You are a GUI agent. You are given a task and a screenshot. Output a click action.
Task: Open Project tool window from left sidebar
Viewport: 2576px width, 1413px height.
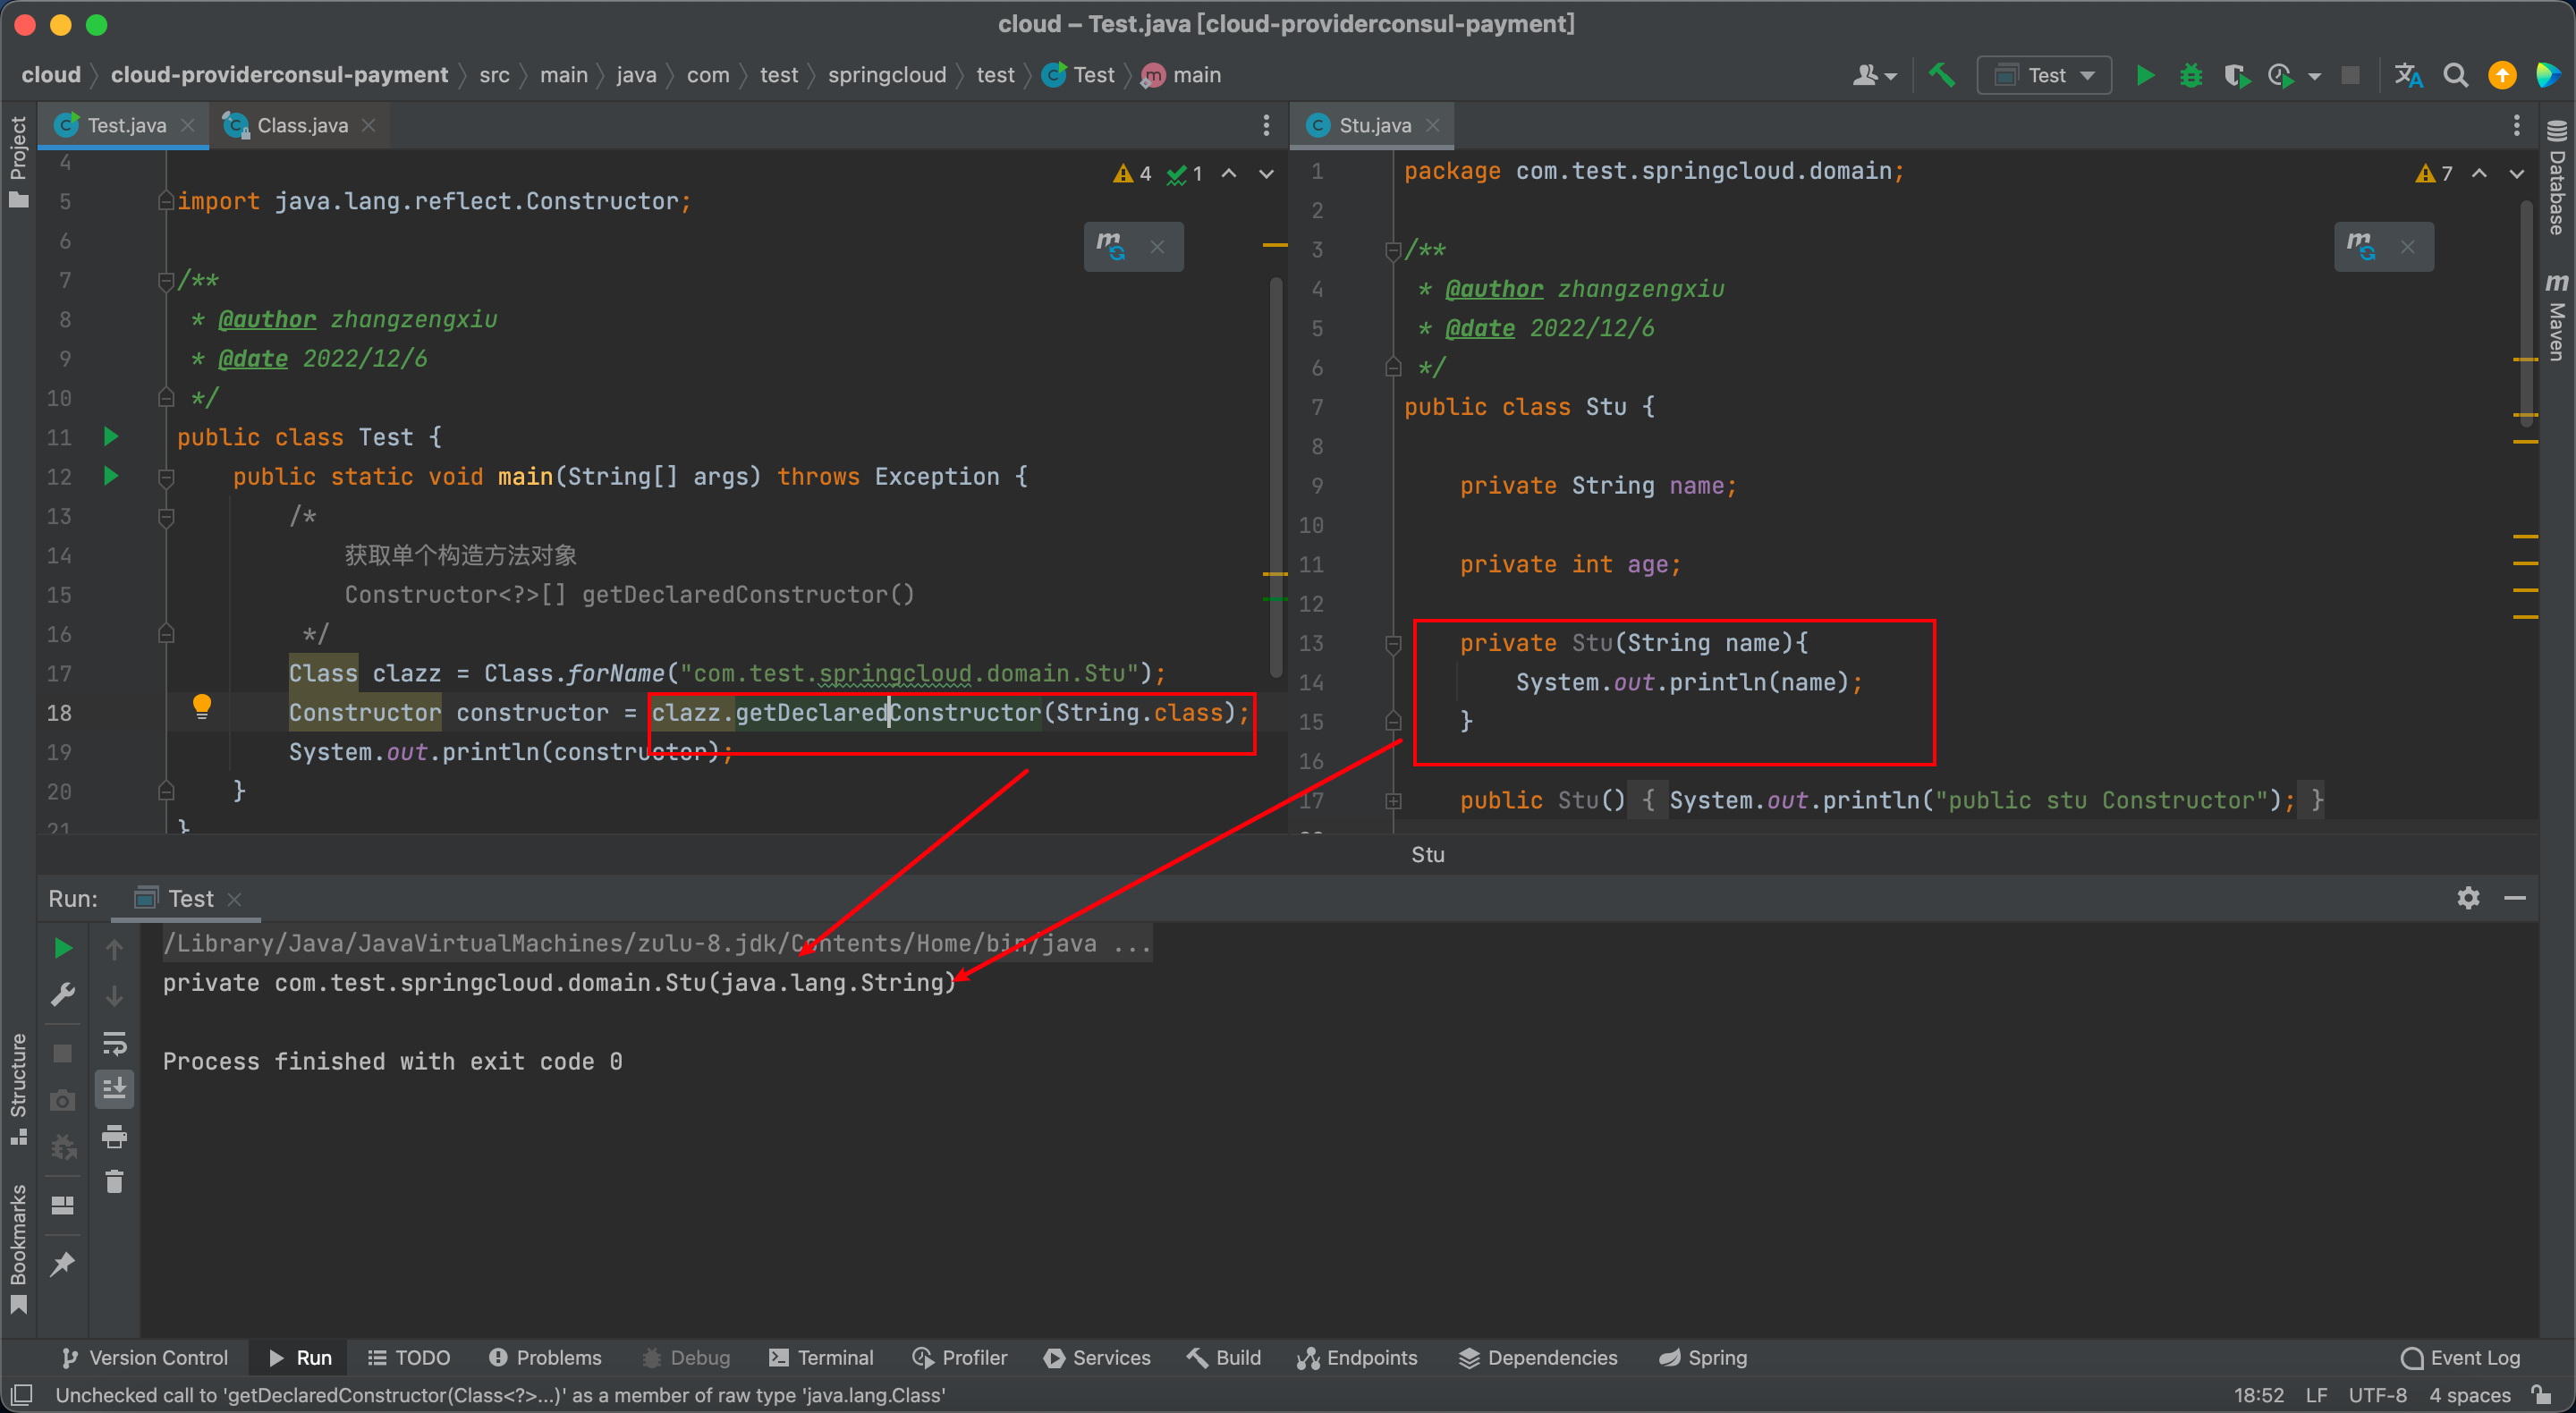click(18, 160)
